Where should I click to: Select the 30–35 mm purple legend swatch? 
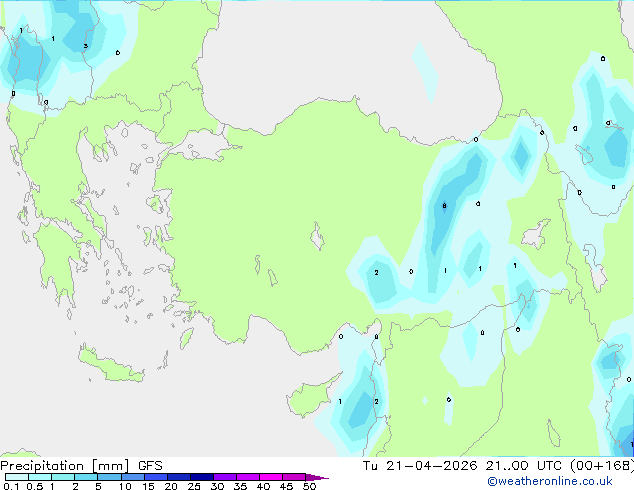point(224,477)
